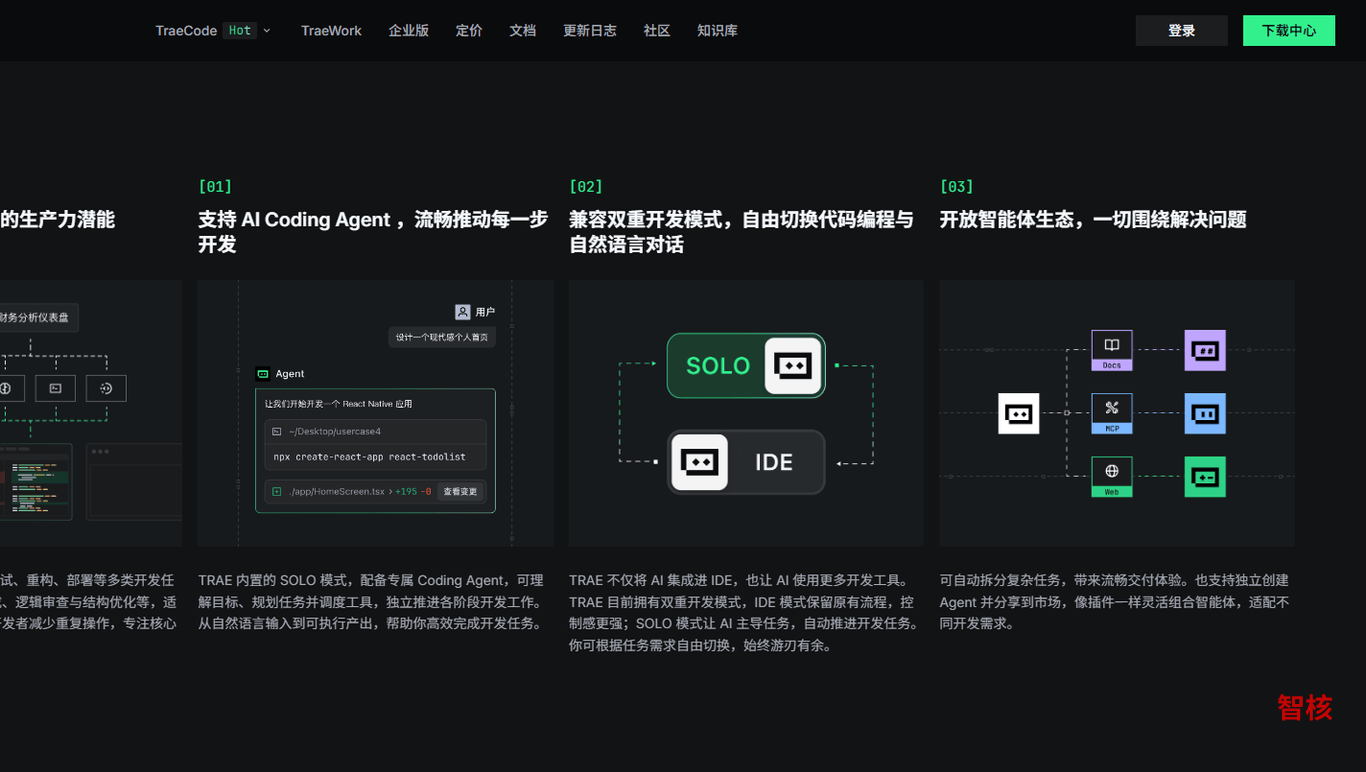
Task: Click the npx create-react-app react-todolist command
Action: (x=370, y=457)
